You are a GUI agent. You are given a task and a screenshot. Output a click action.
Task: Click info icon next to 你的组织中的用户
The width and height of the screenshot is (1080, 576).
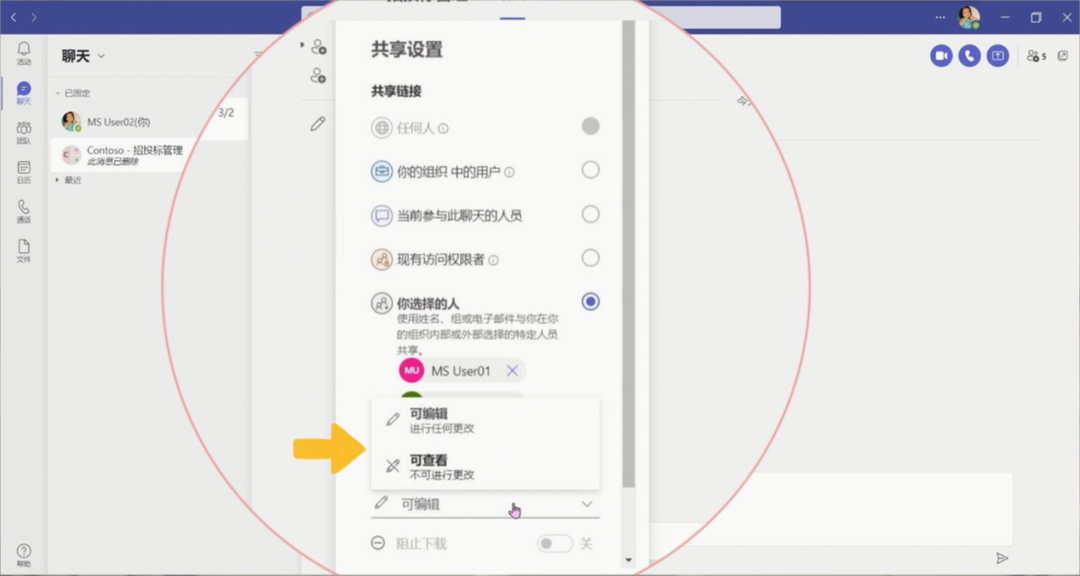point(509,172)
